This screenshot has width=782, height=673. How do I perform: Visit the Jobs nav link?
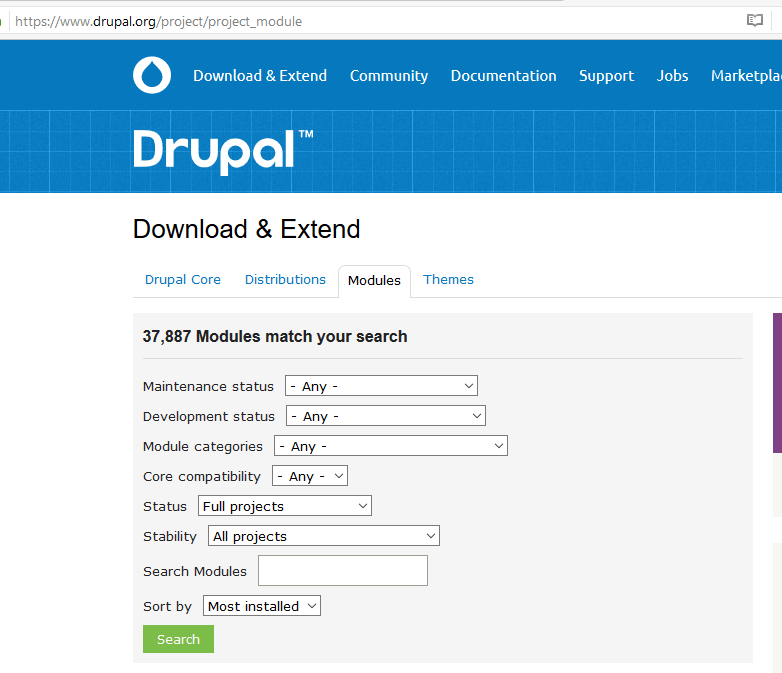click(x=672, y=76)
